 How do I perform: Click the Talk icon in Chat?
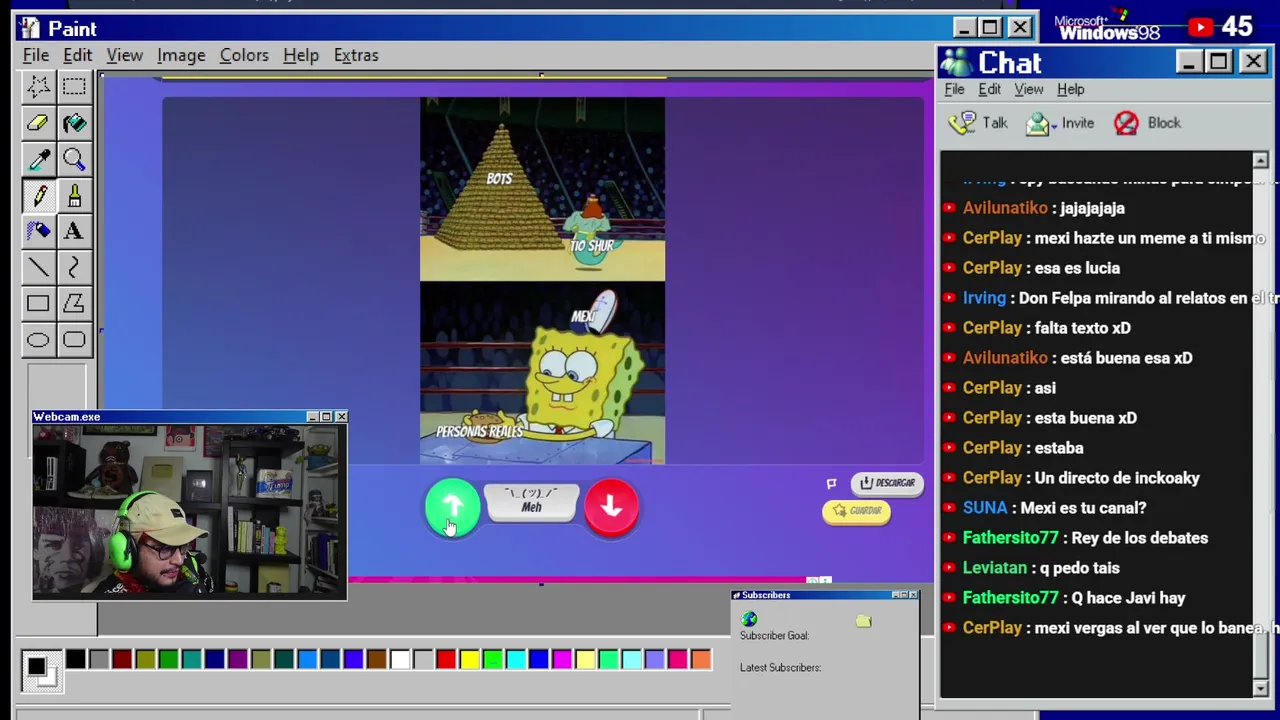(962, 123)
